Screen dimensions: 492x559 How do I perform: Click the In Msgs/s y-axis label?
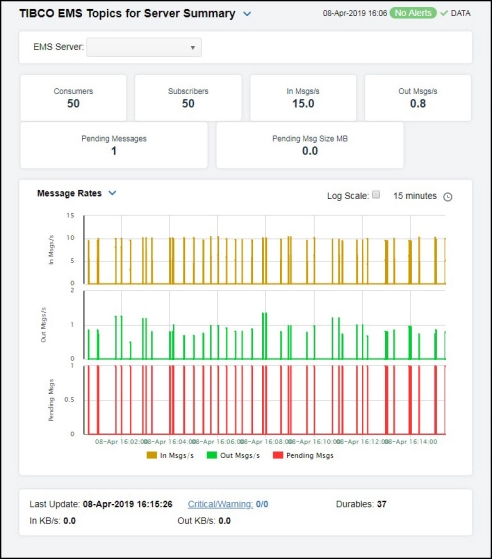click(51, 250)
